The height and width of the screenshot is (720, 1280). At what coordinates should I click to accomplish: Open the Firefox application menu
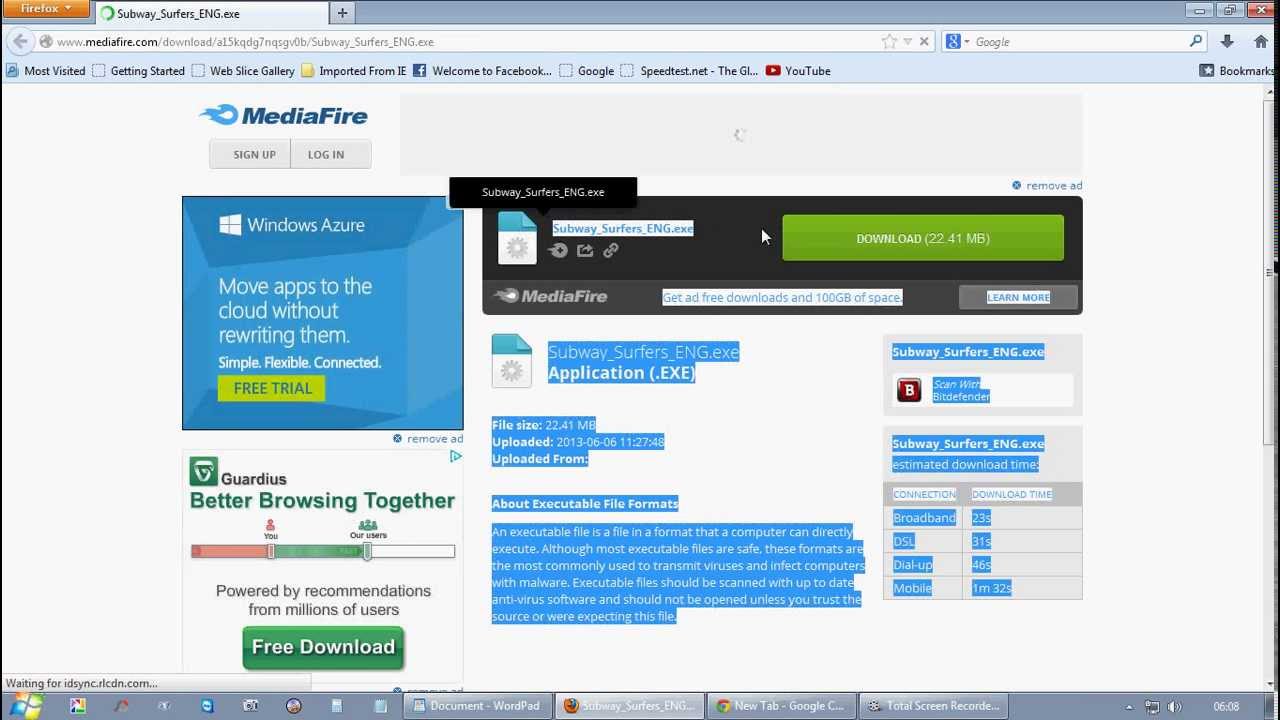pos(46,9)
